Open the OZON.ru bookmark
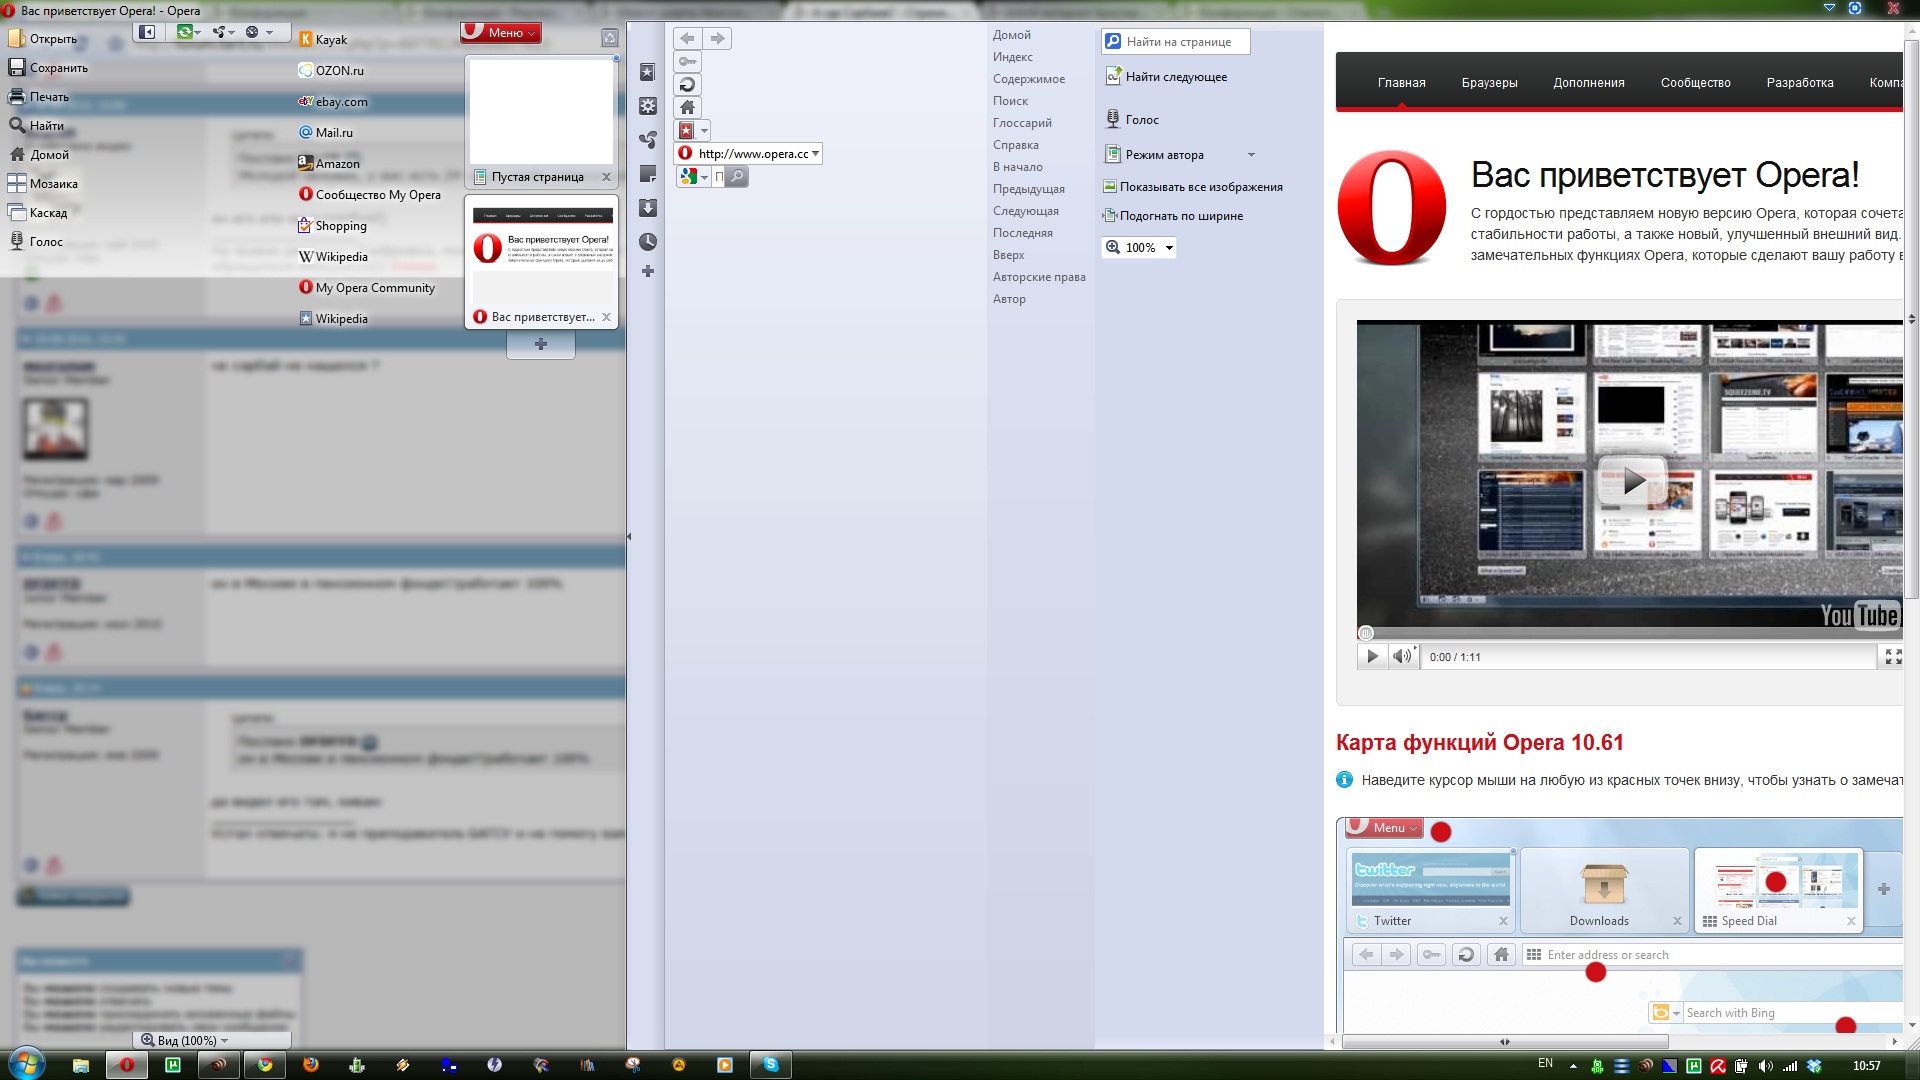1920x1080 pixels. [x=331, y=71]
